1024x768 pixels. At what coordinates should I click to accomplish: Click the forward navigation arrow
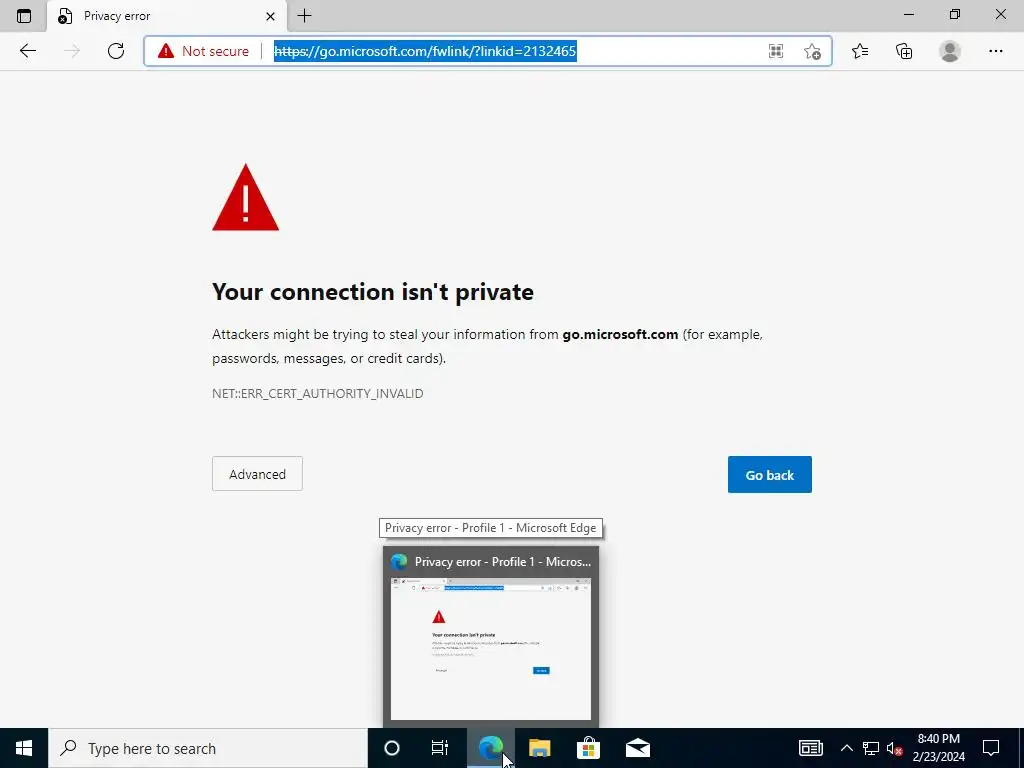[x=72, y=51]
